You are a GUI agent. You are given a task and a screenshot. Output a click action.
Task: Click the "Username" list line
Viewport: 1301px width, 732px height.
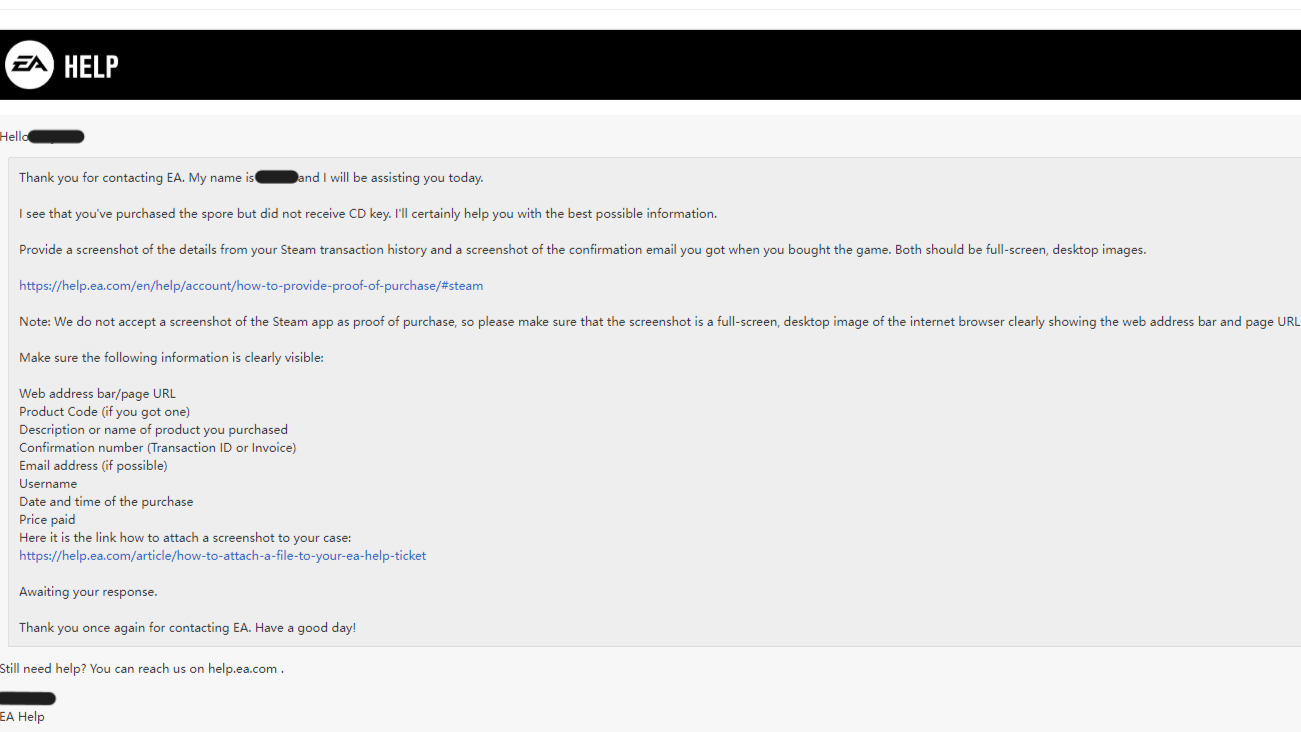coord(48,484)
